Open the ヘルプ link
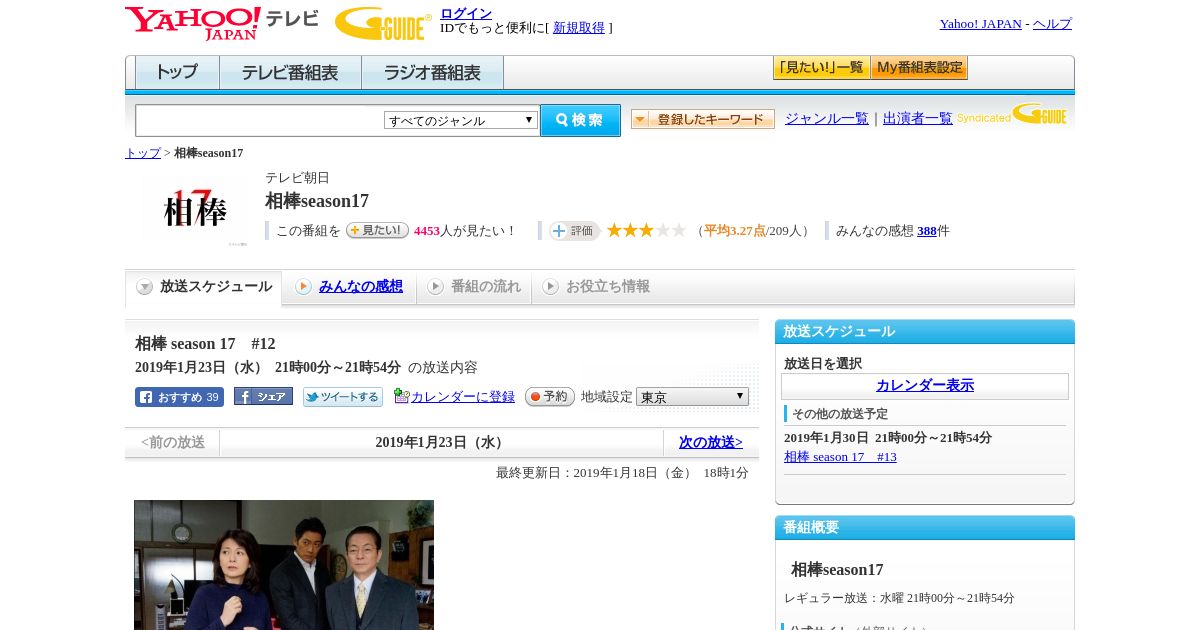Image resolution: width=1200 pixels, height=630 pixels. 1052,24
